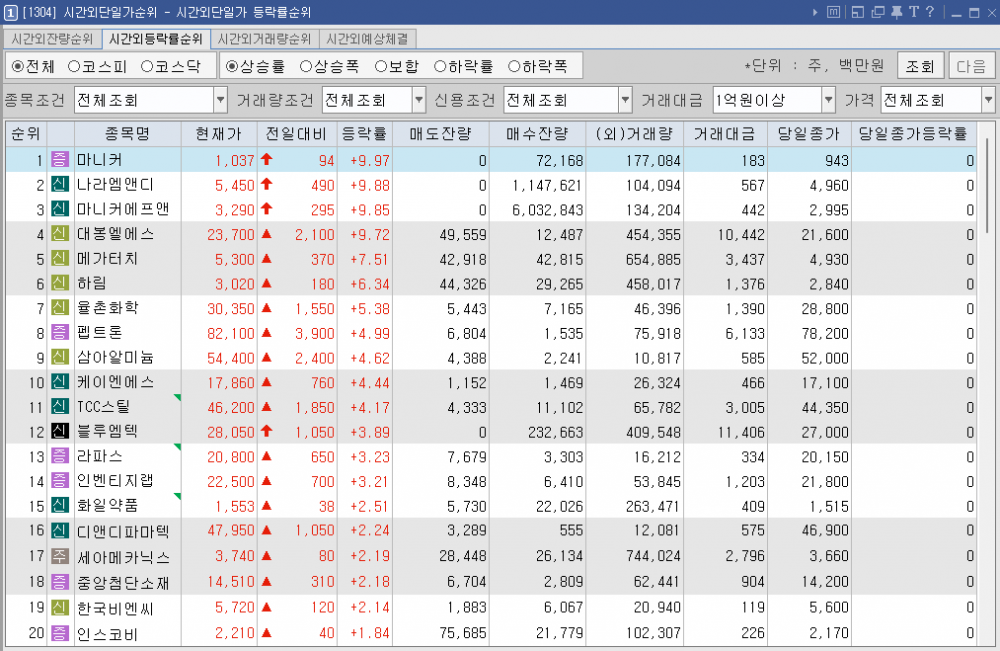The image size is (1000, 651).
Task: Select the 코스닥 market radio button
Action: point(169,66)
